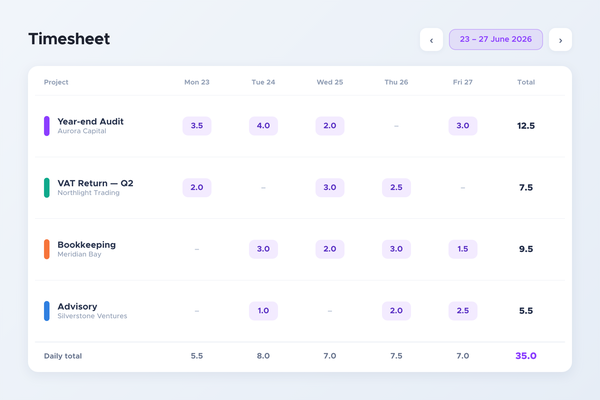The height and width of the screenshot is (400, 600).
Task: Click the green VAT Return color marker
Action: click(x=47, y=188)
